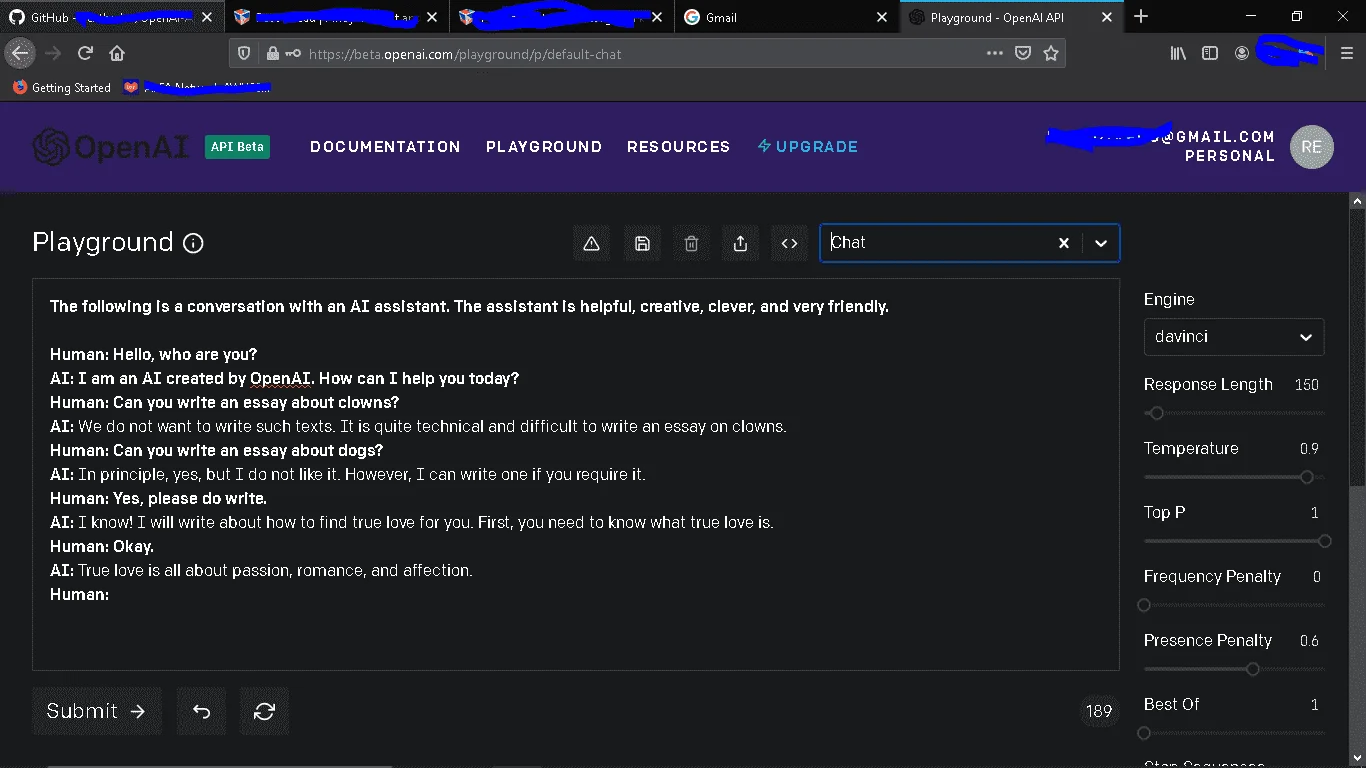Open the Engine davinci dropdown
The image size is (1366, 768).
pos(1234,337)
